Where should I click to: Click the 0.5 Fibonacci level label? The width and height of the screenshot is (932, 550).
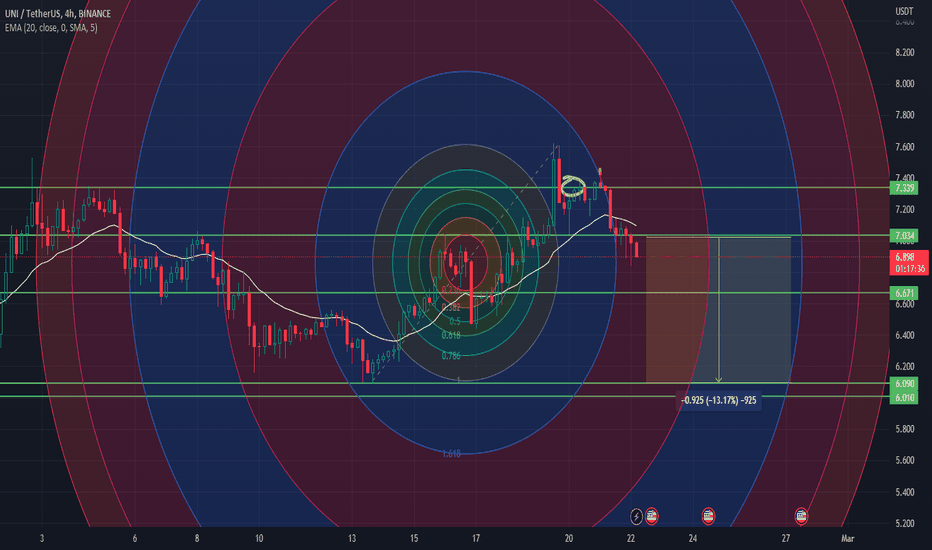click(x=455, y=321)
